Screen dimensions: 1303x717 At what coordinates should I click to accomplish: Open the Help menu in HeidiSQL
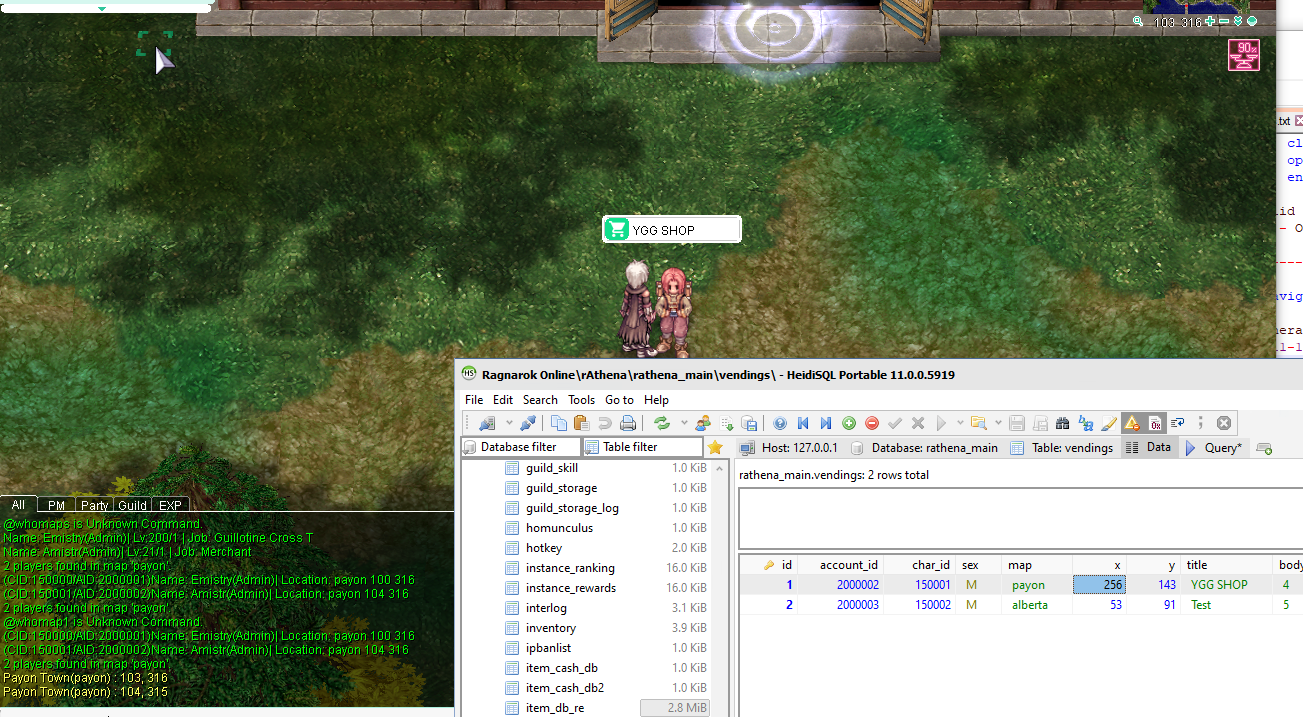[x=656, y=400]
